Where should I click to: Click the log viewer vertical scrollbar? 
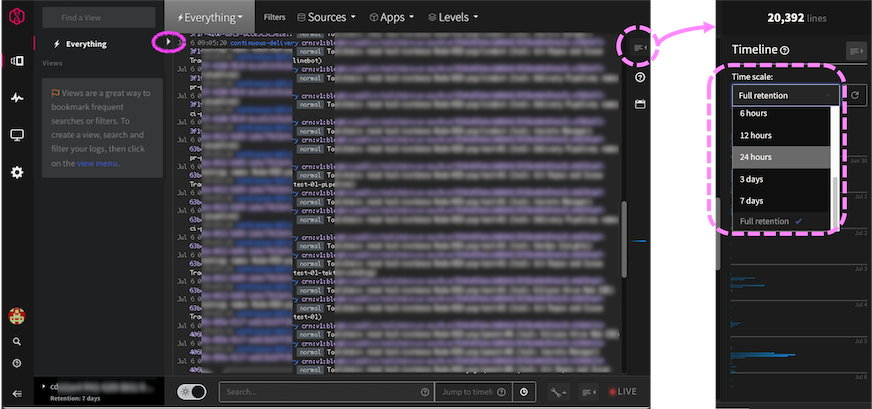click(x=624, y=239)
